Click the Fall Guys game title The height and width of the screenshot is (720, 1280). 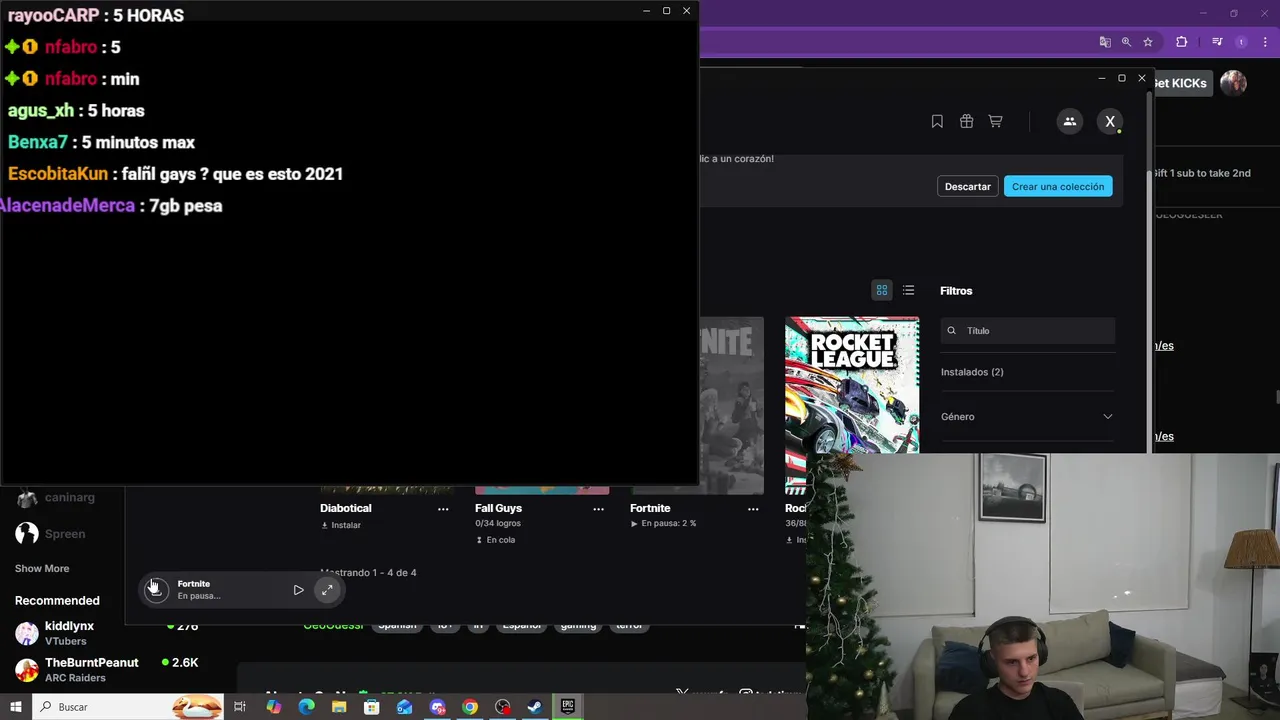498,508
